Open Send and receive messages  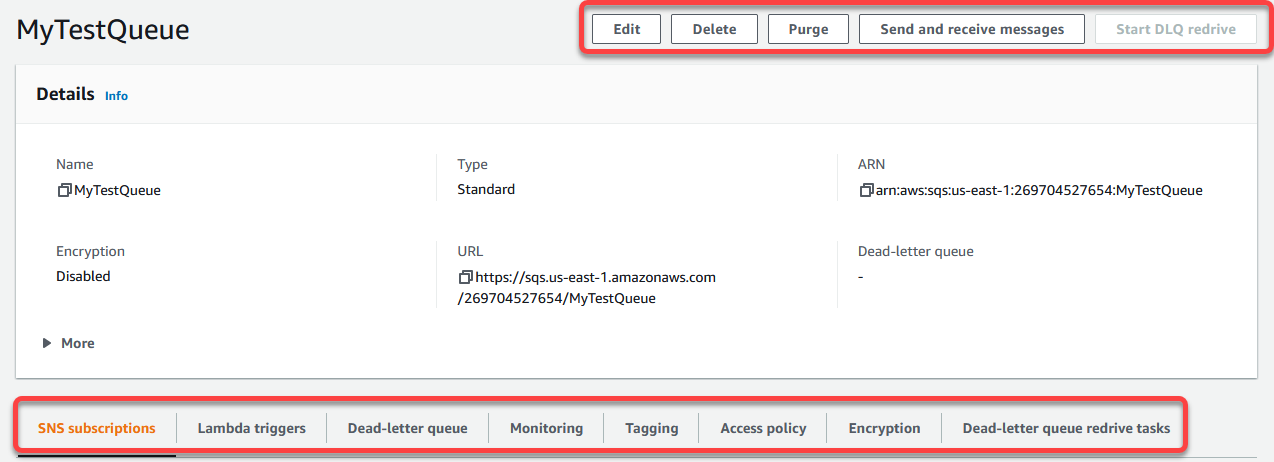971,29
